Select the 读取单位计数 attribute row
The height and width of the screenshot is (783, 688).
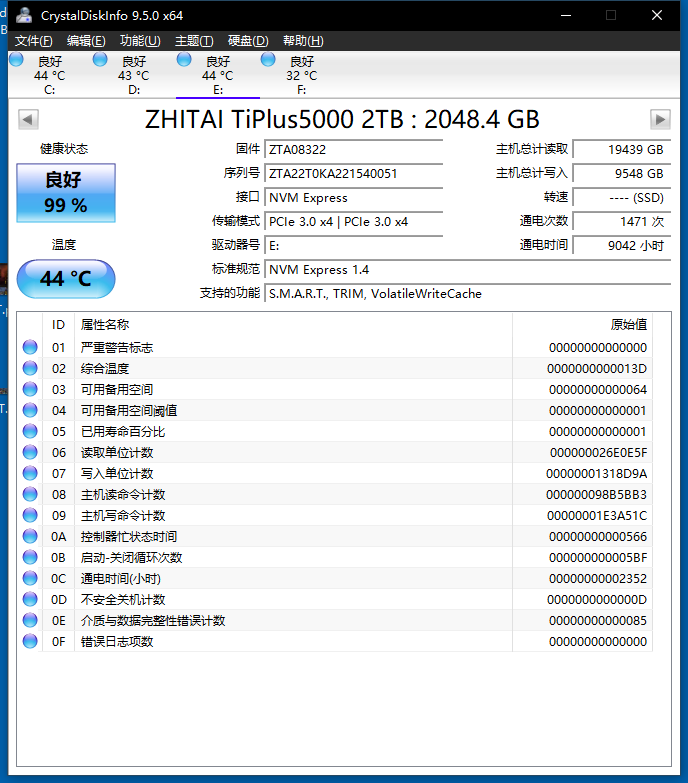pos(335,452)
